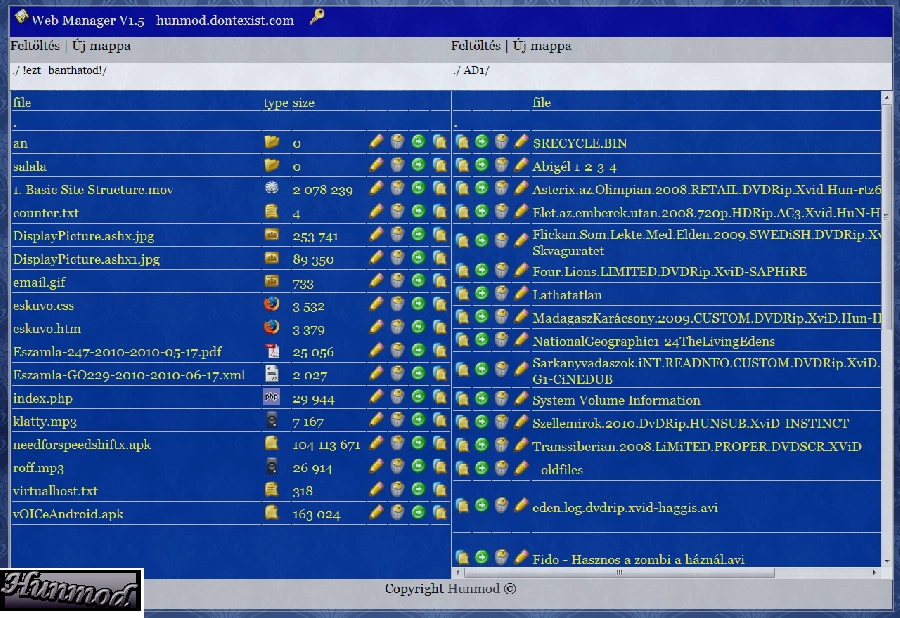900x618 pixels.
Task: Open the 'an' folder in left panel
Action: [x=20, y=143]
